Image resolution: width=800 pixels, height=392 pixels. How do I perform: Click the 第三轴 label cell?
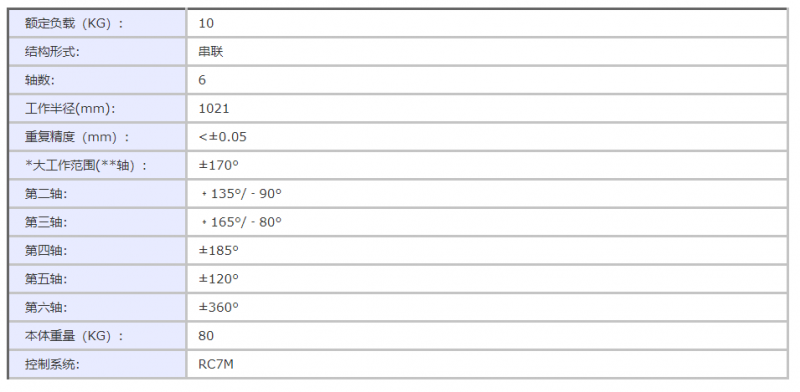pyautogui.click(x=97, y=223)
